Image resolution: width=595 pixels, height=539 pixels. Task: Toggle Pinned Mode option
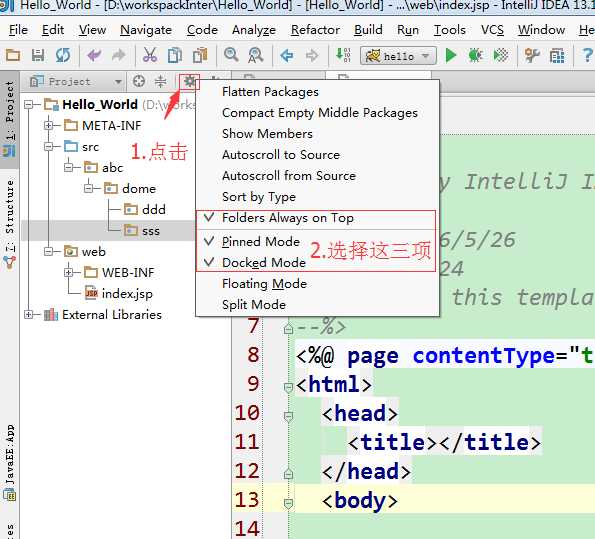pyautogui.click(x=317, y=241)
